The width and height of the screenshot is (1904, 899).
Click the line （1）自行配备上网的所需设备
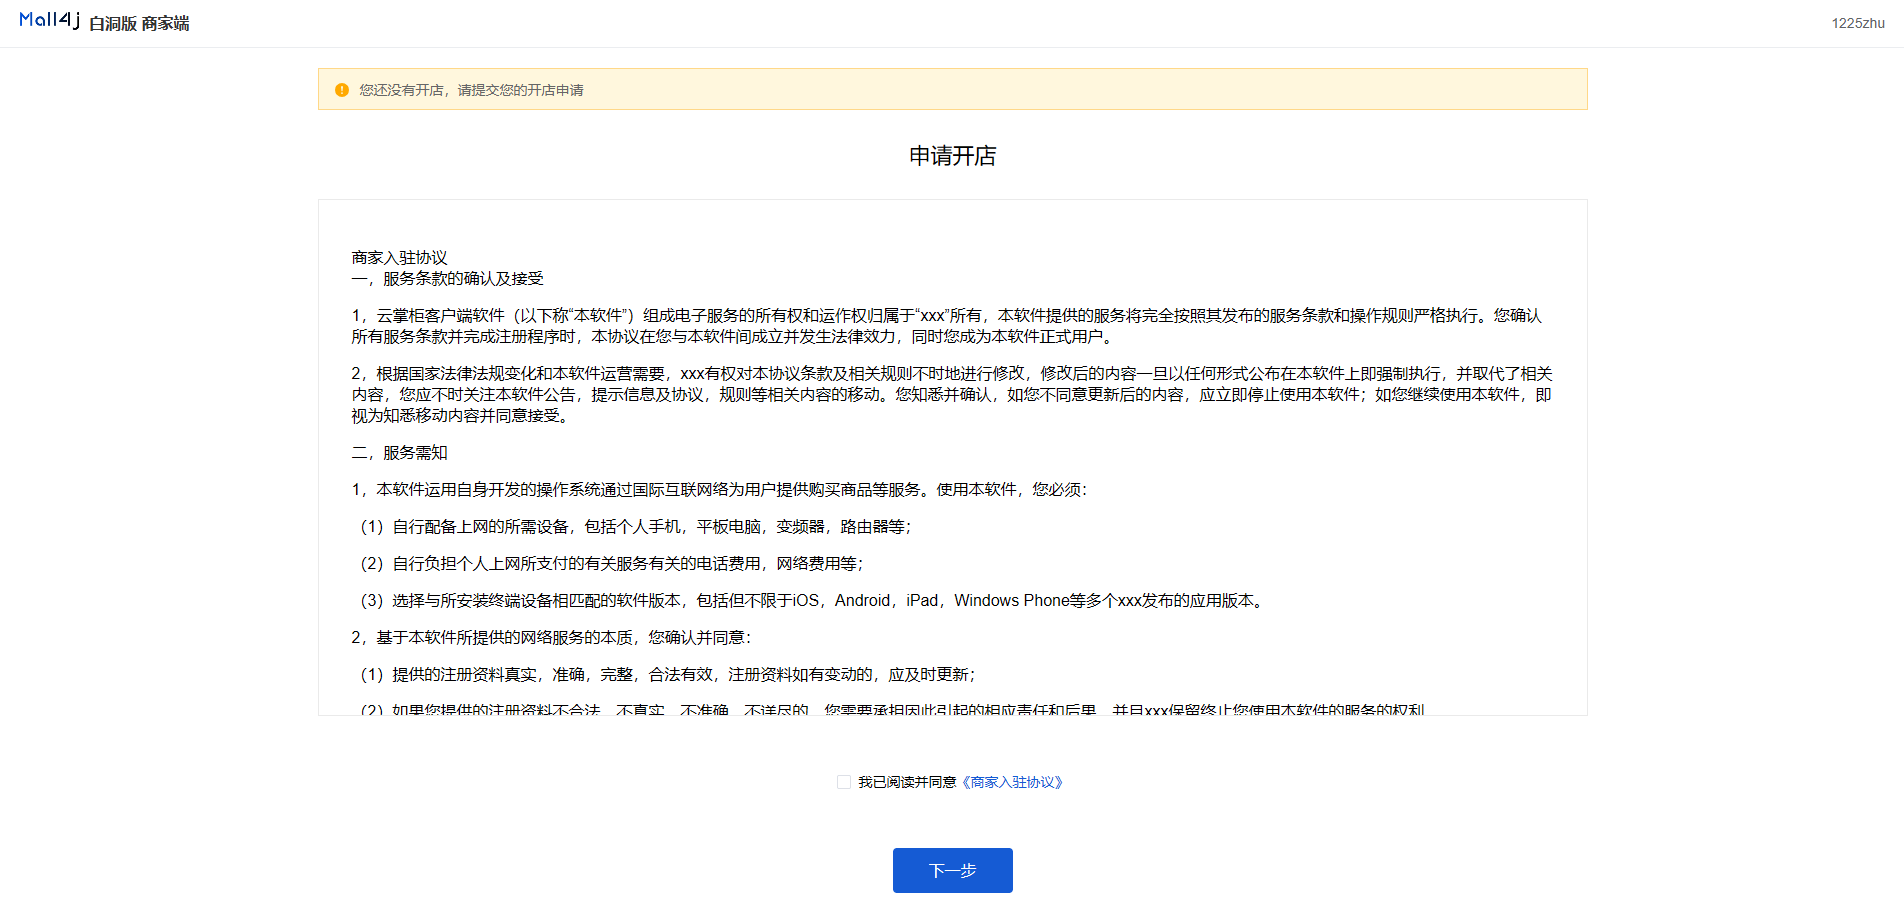[x=635, y=527]
